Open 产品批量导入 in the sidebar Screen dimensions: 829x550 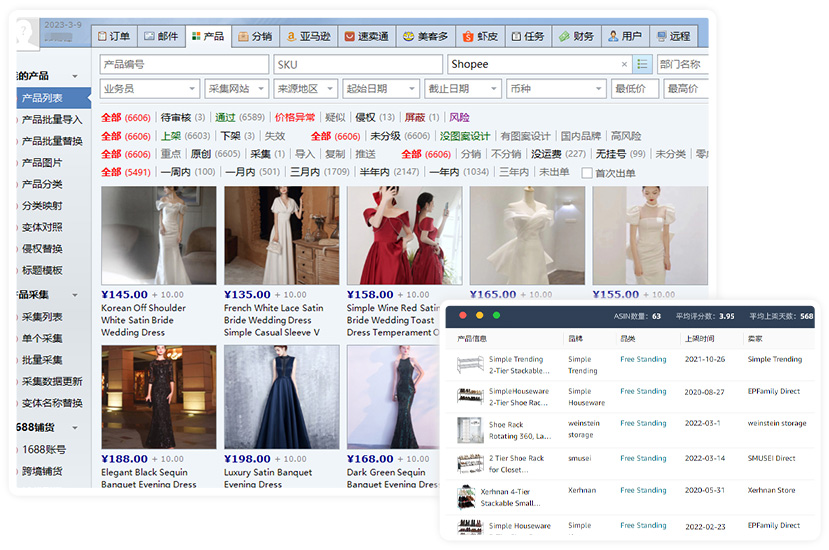(x=52, y=120)
